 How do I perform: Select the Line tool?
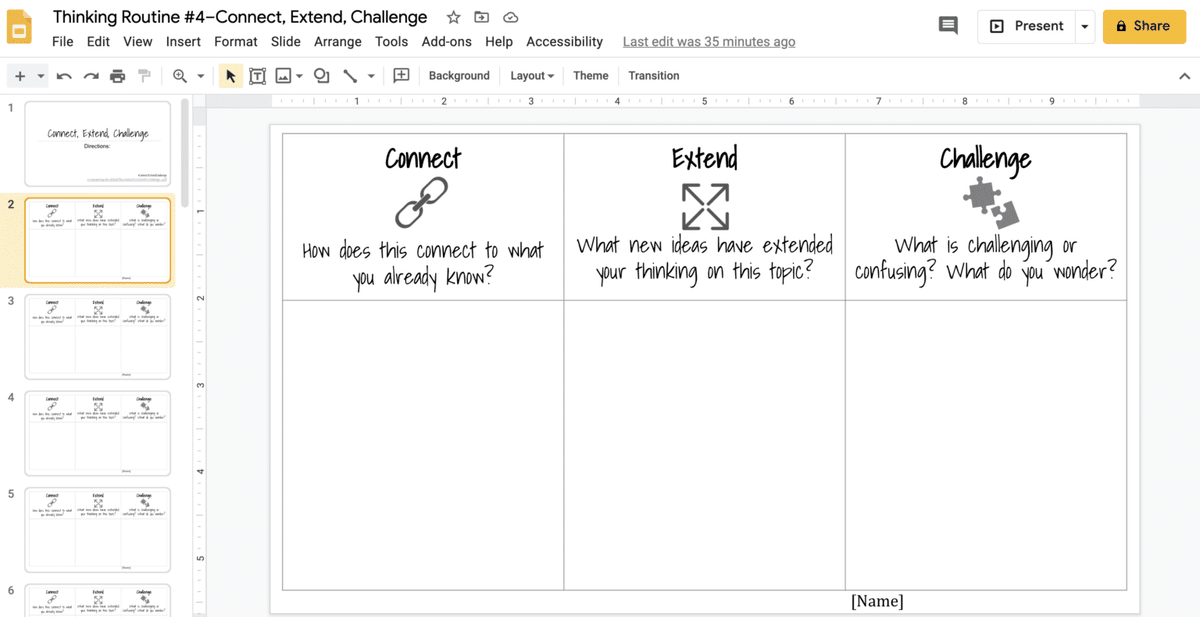click(350, 76)
